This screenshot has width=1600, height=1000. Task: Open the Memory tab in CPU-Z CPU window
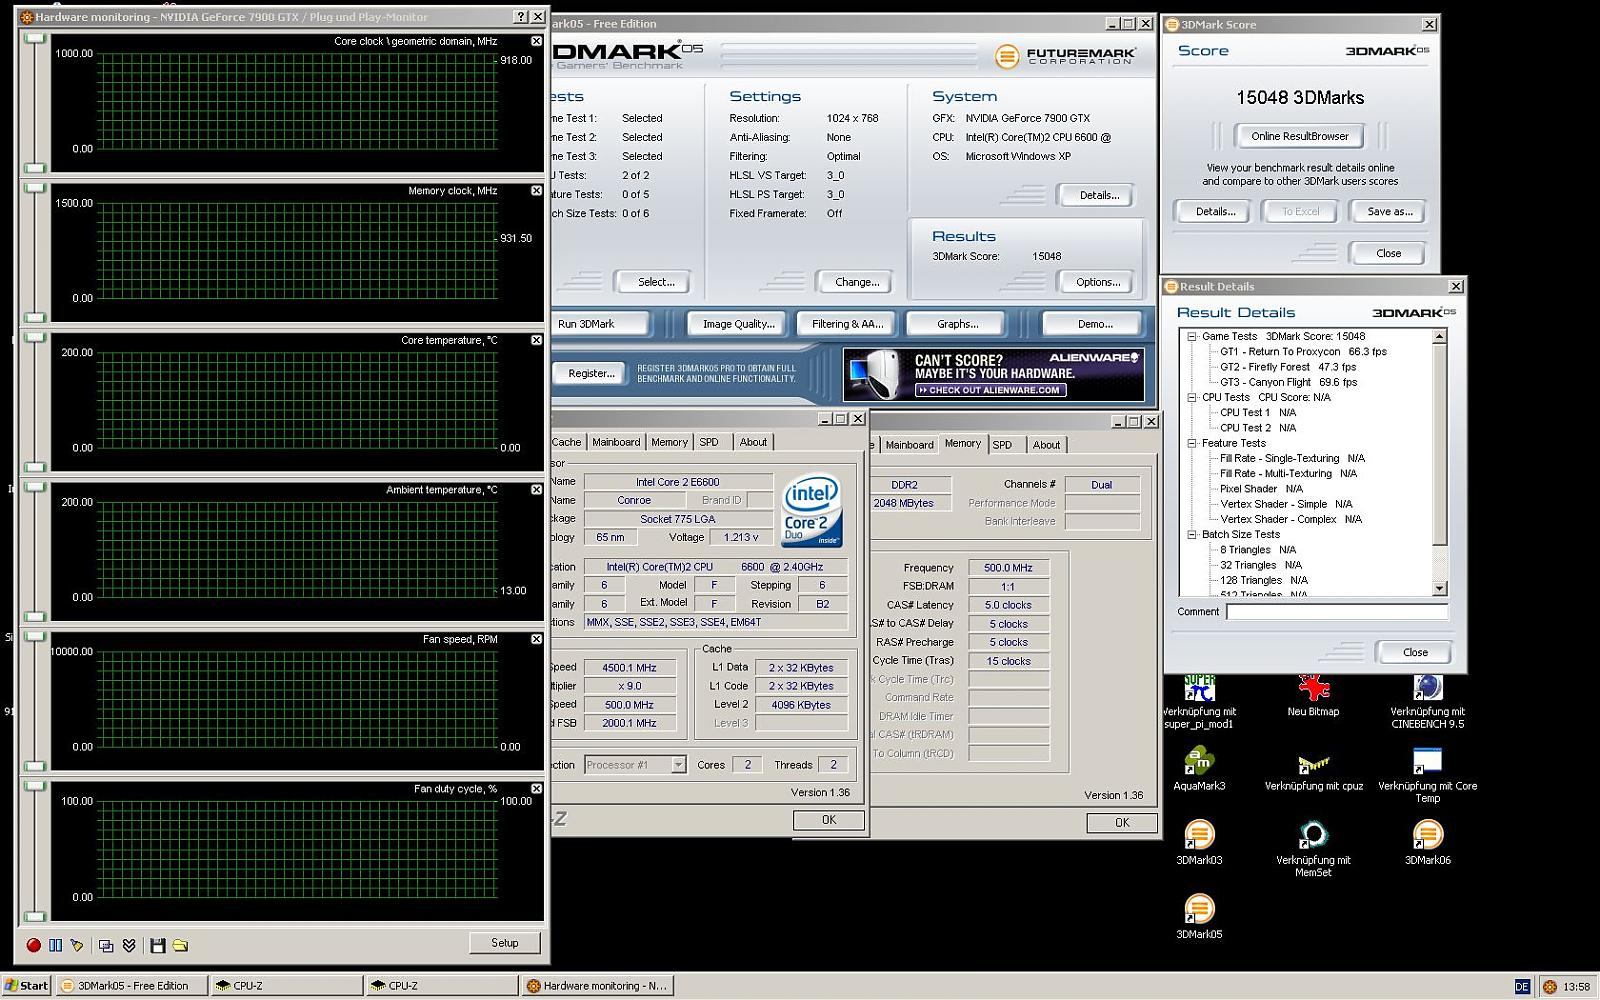[x=669, y=442]
